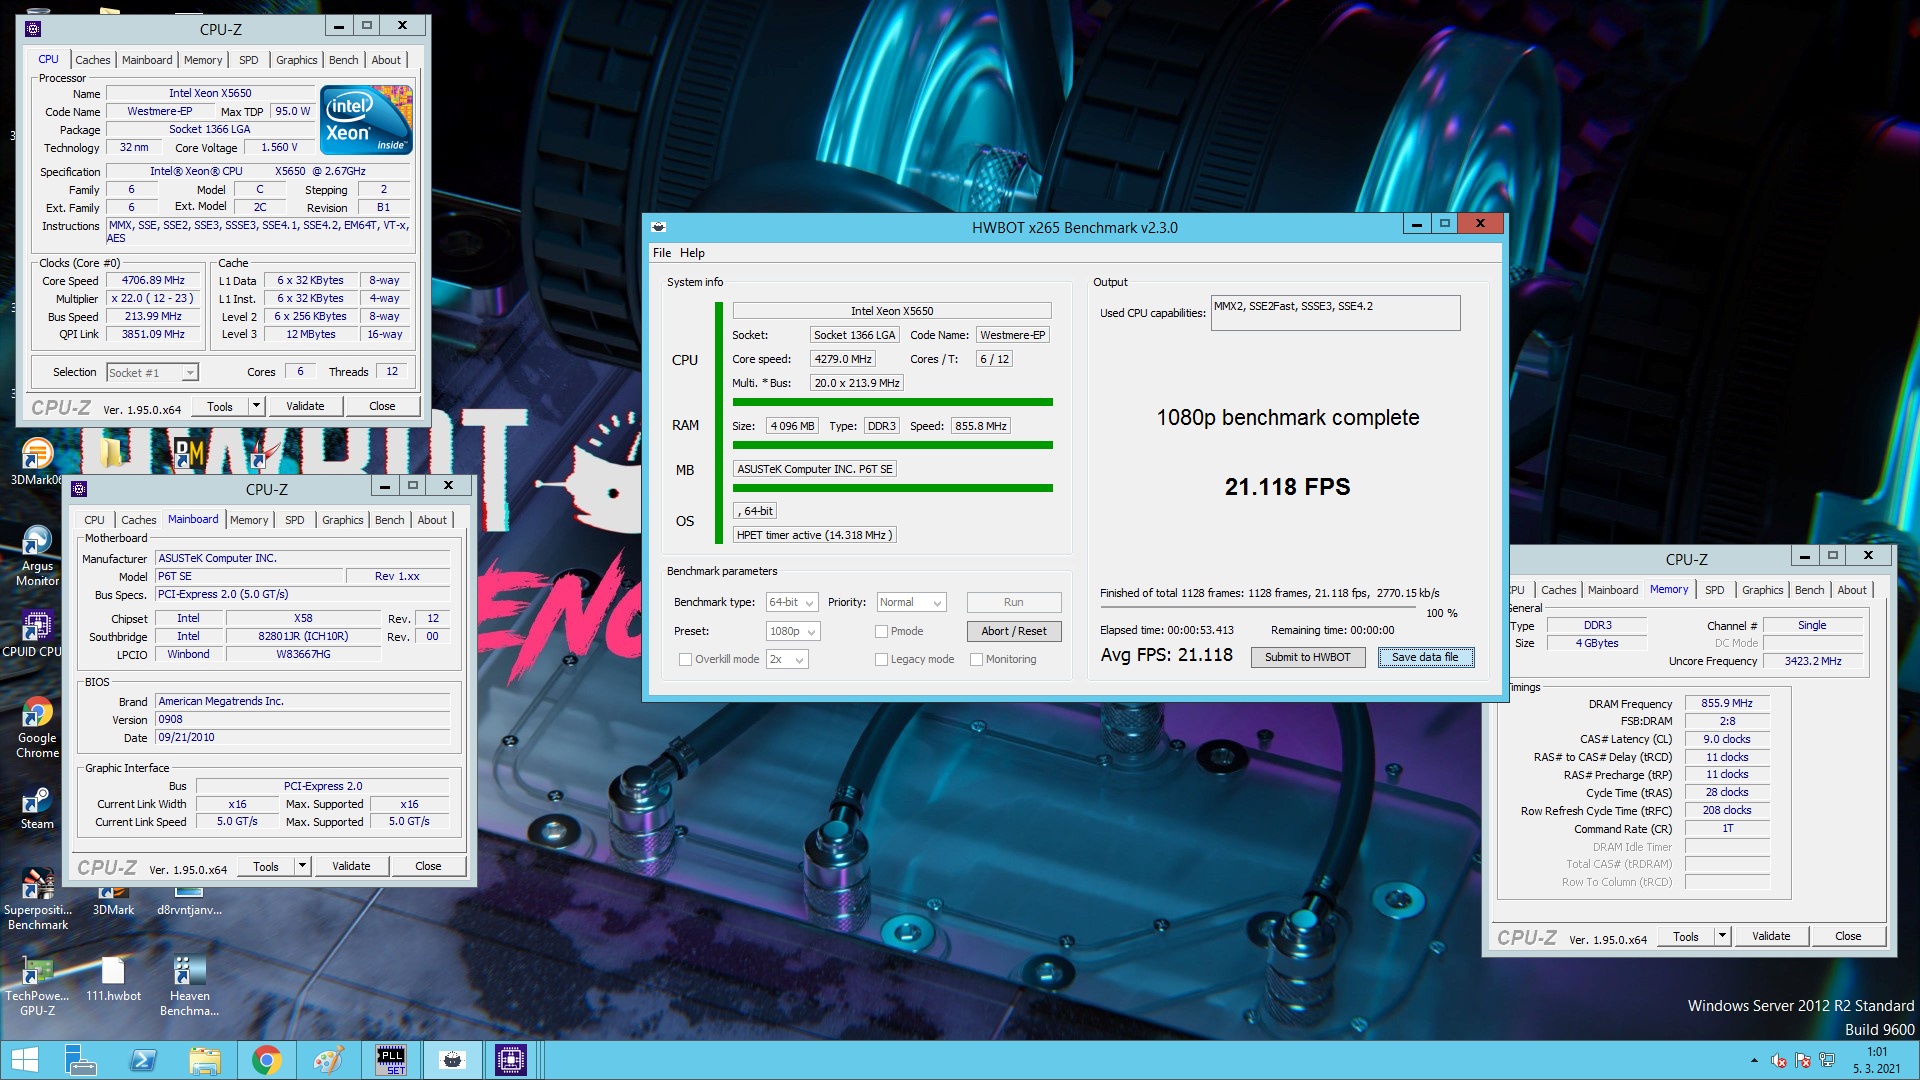
Task: Click the Abort / Reset button
Action: (x=1013, y=631)
